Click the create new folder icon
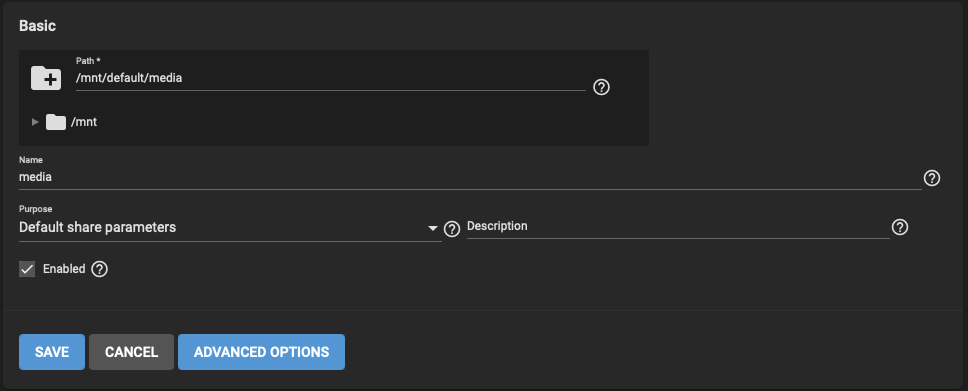Image resolution: width=968 pixels, height=391 pixels. point(46,78)
